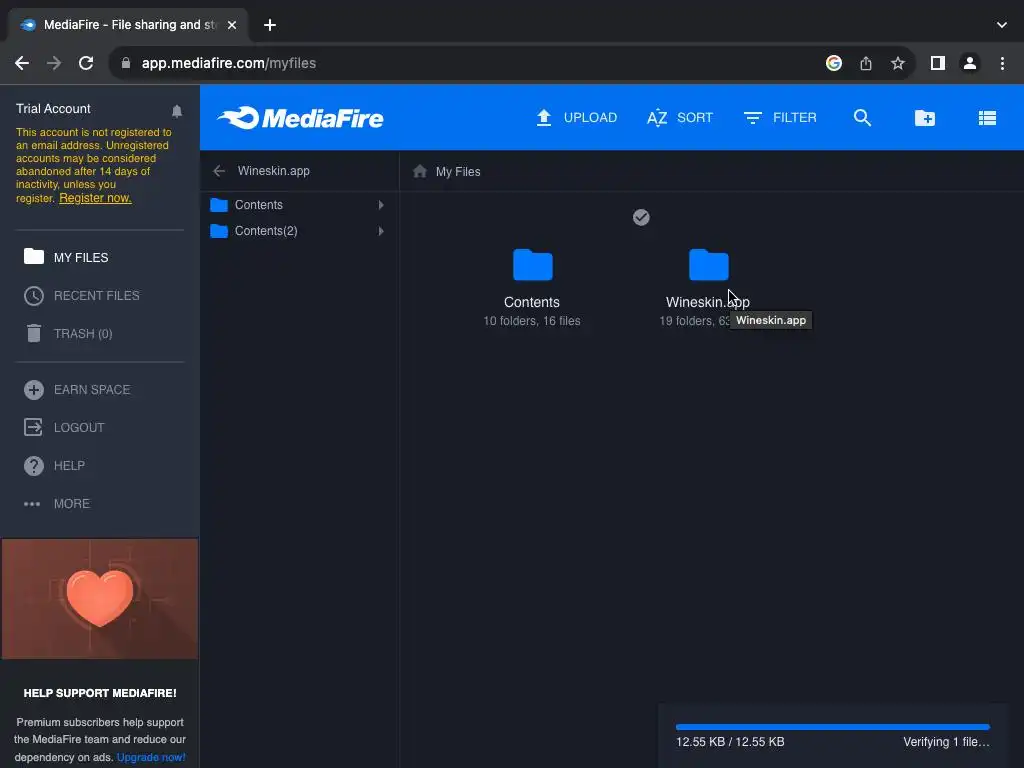Select the Contents folder in the tree
Image resolution: width=1024 pixels, height=768 pixels.
259,205
